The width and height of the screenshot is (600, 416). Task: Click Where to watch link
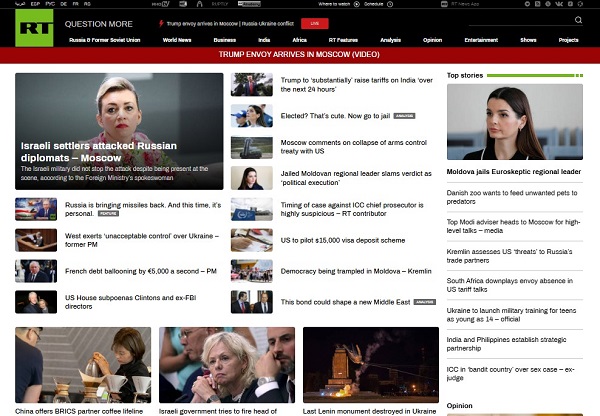[x=334, y=4]
